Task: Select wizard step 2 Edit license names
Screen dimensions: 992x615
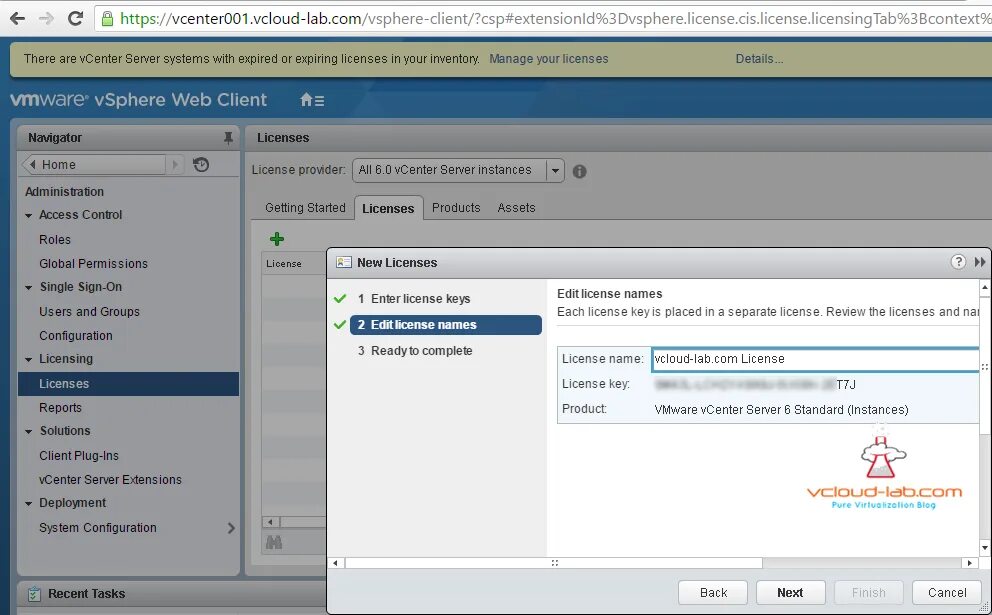Action: [445, 325]
